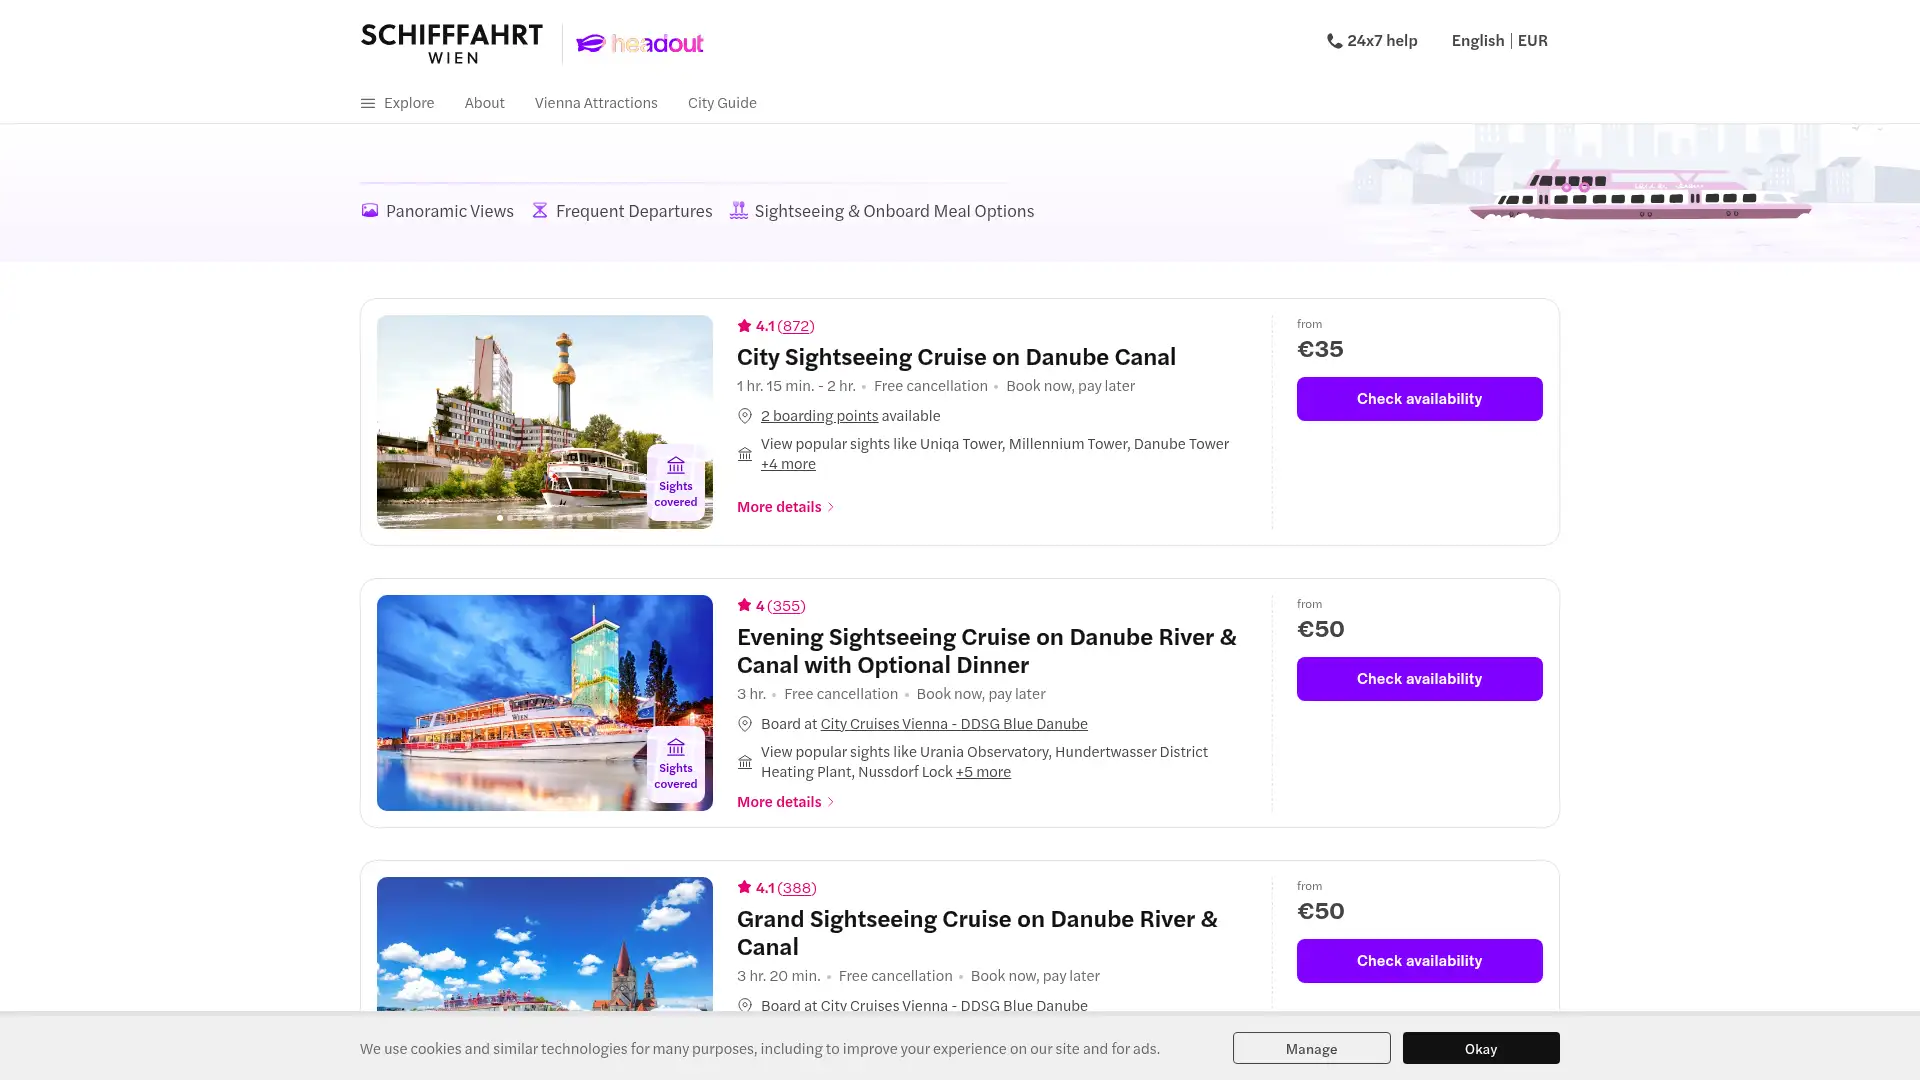Click the 24x7 help phone icon
Viewport: 1920px width, 1080px height.
(1334, 41)
